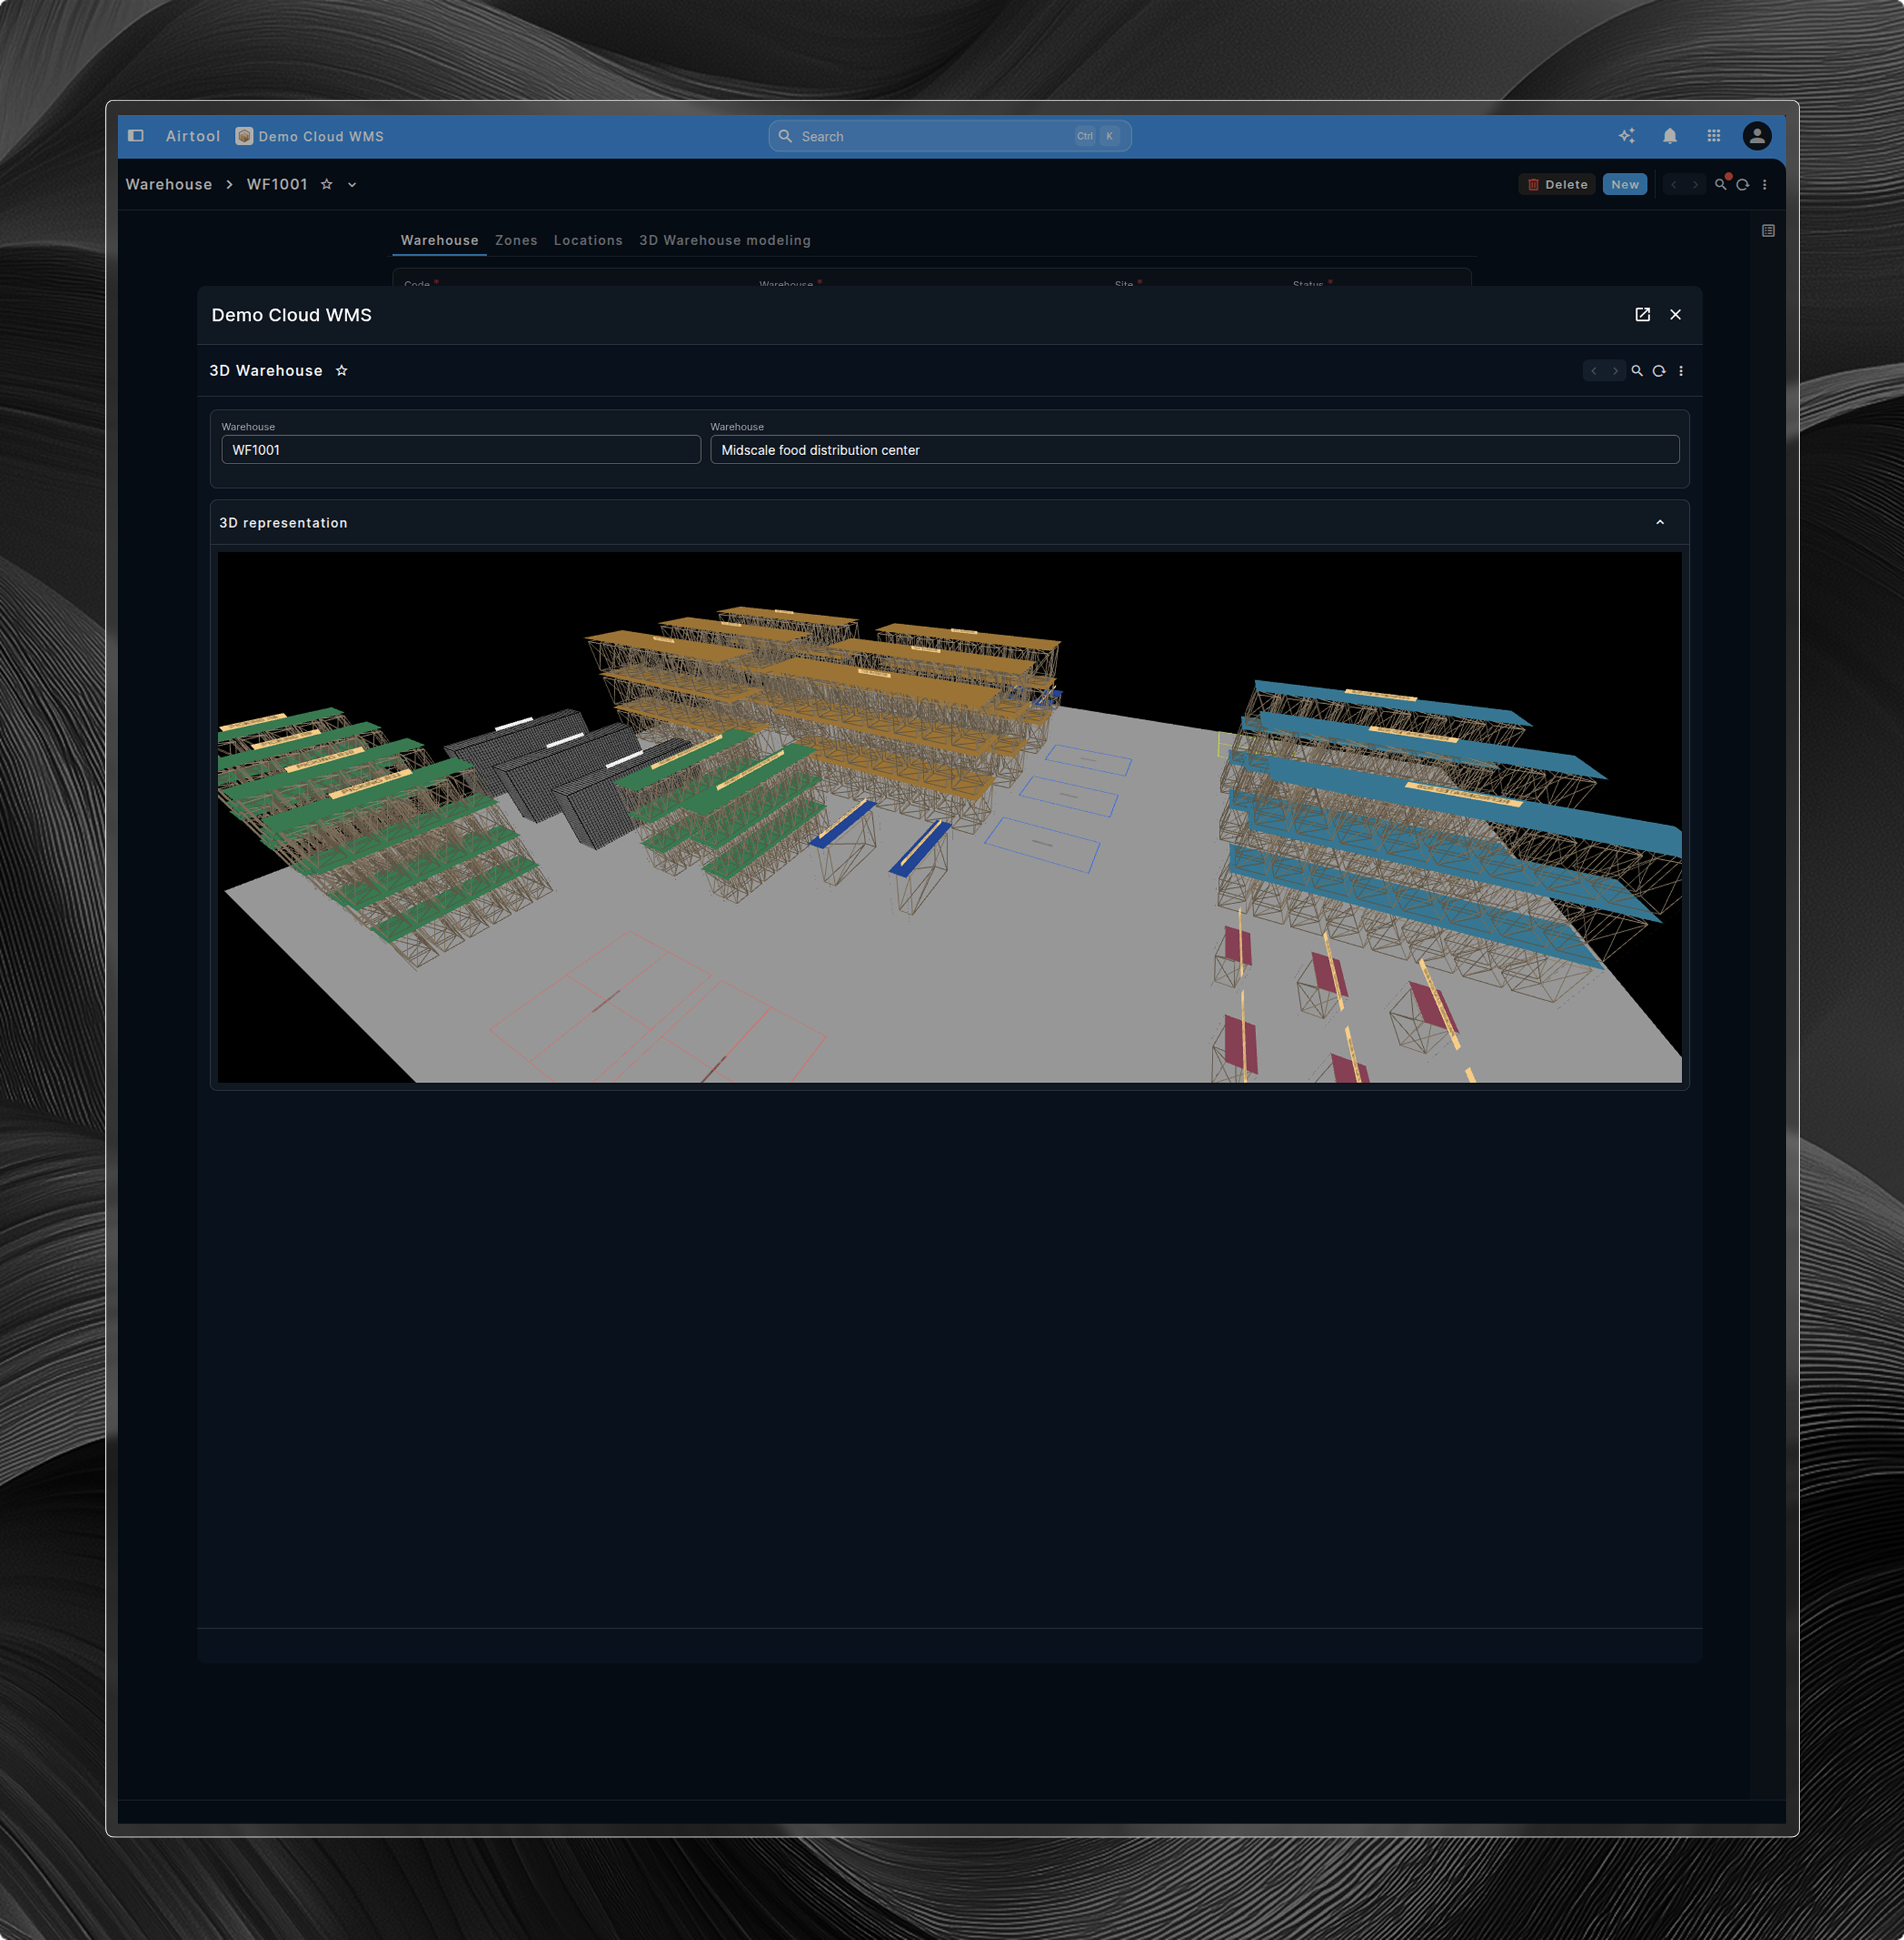Collapse the 3D representation section
The height and width of the screenshot is (1940, 1904).
click(x=1659, y=523)
